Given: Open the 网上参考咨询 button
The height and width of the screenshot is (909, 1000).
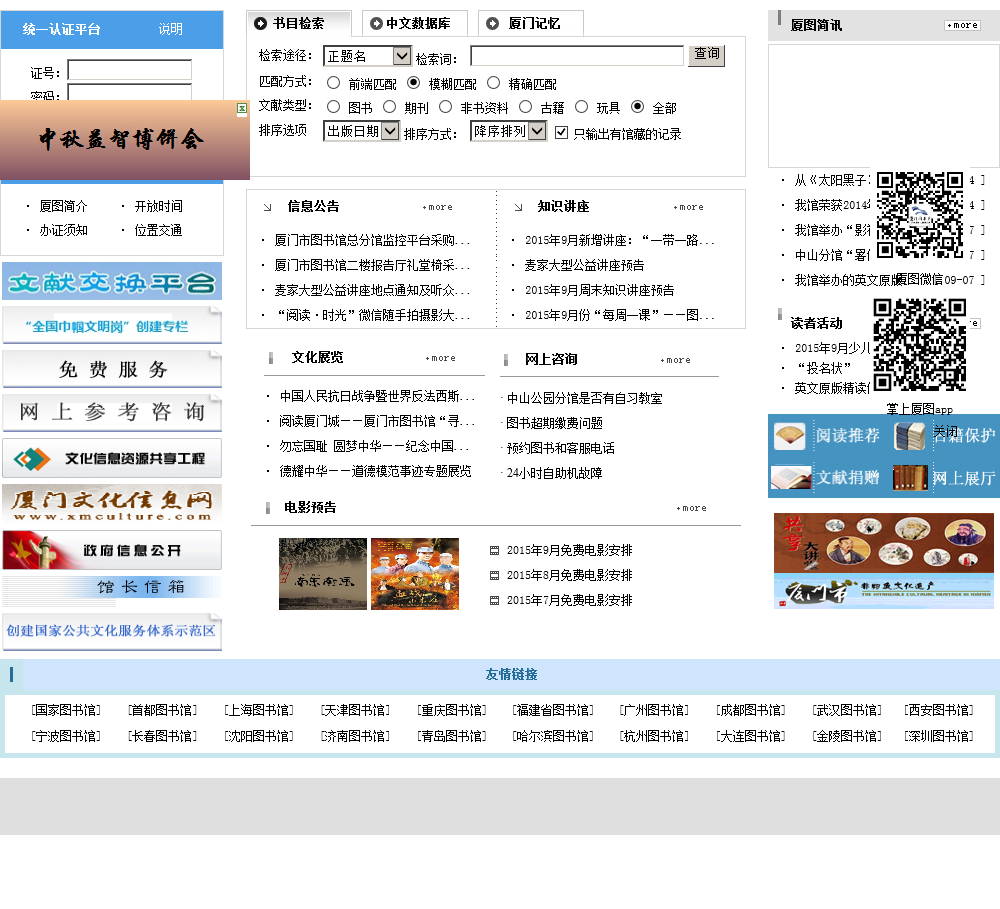Looking at the screenshot, I should [x=112, y=412].
